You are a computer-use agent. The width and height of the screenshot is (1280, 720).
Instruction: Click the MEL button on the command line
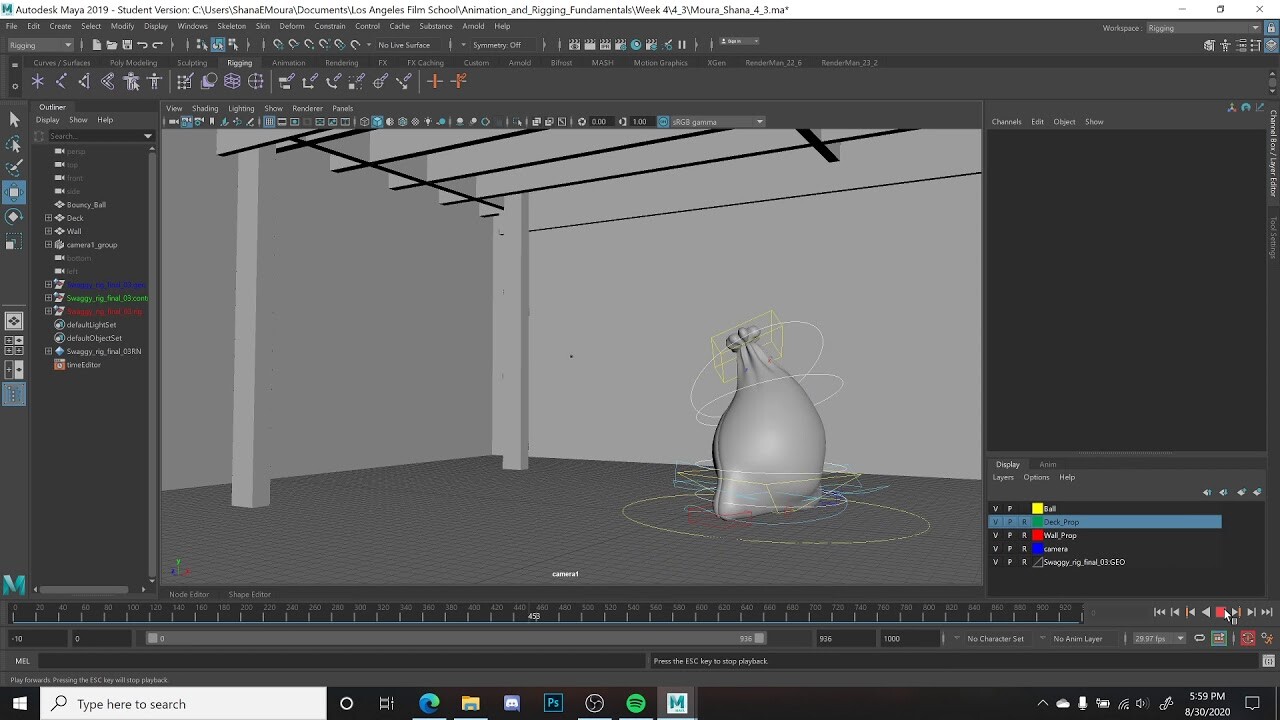(21, 660)
